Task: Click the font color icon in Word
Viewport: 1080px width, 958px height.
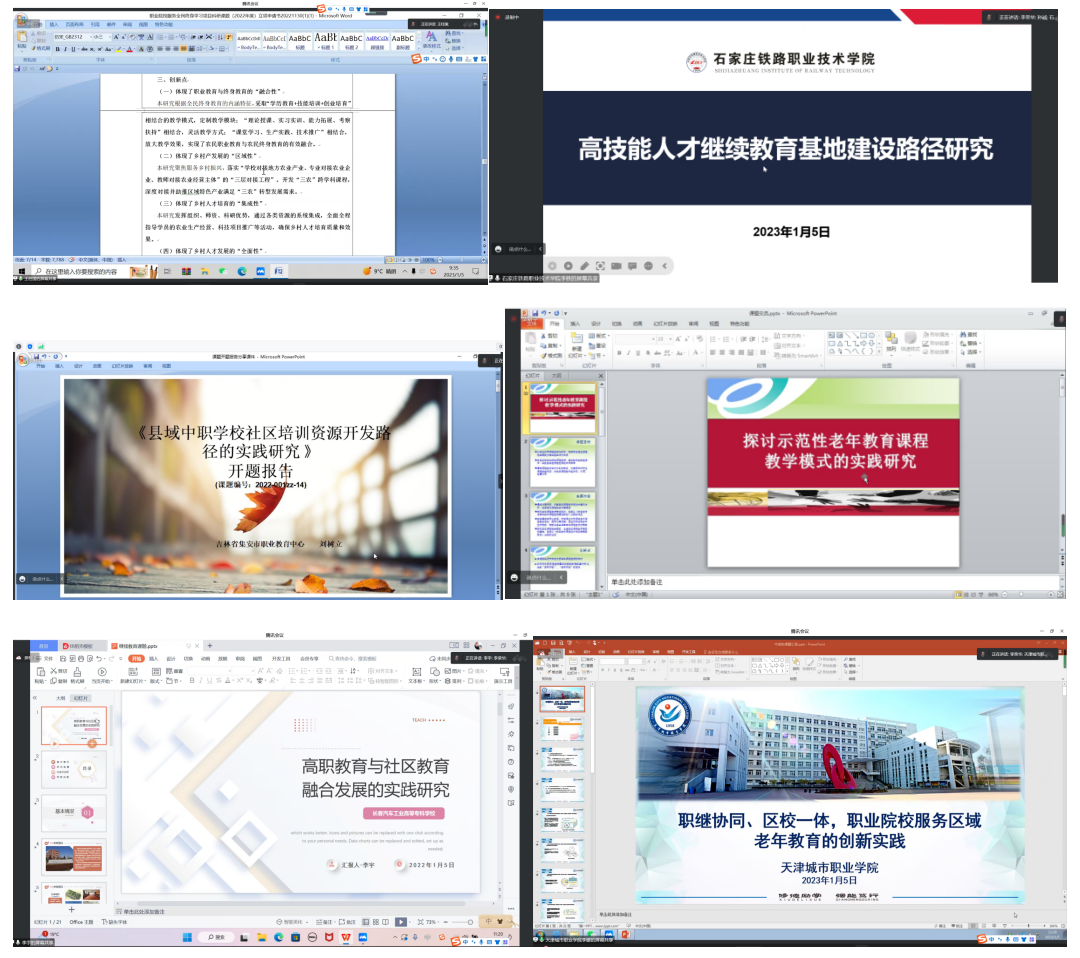Action: click(x=131, y=48)
